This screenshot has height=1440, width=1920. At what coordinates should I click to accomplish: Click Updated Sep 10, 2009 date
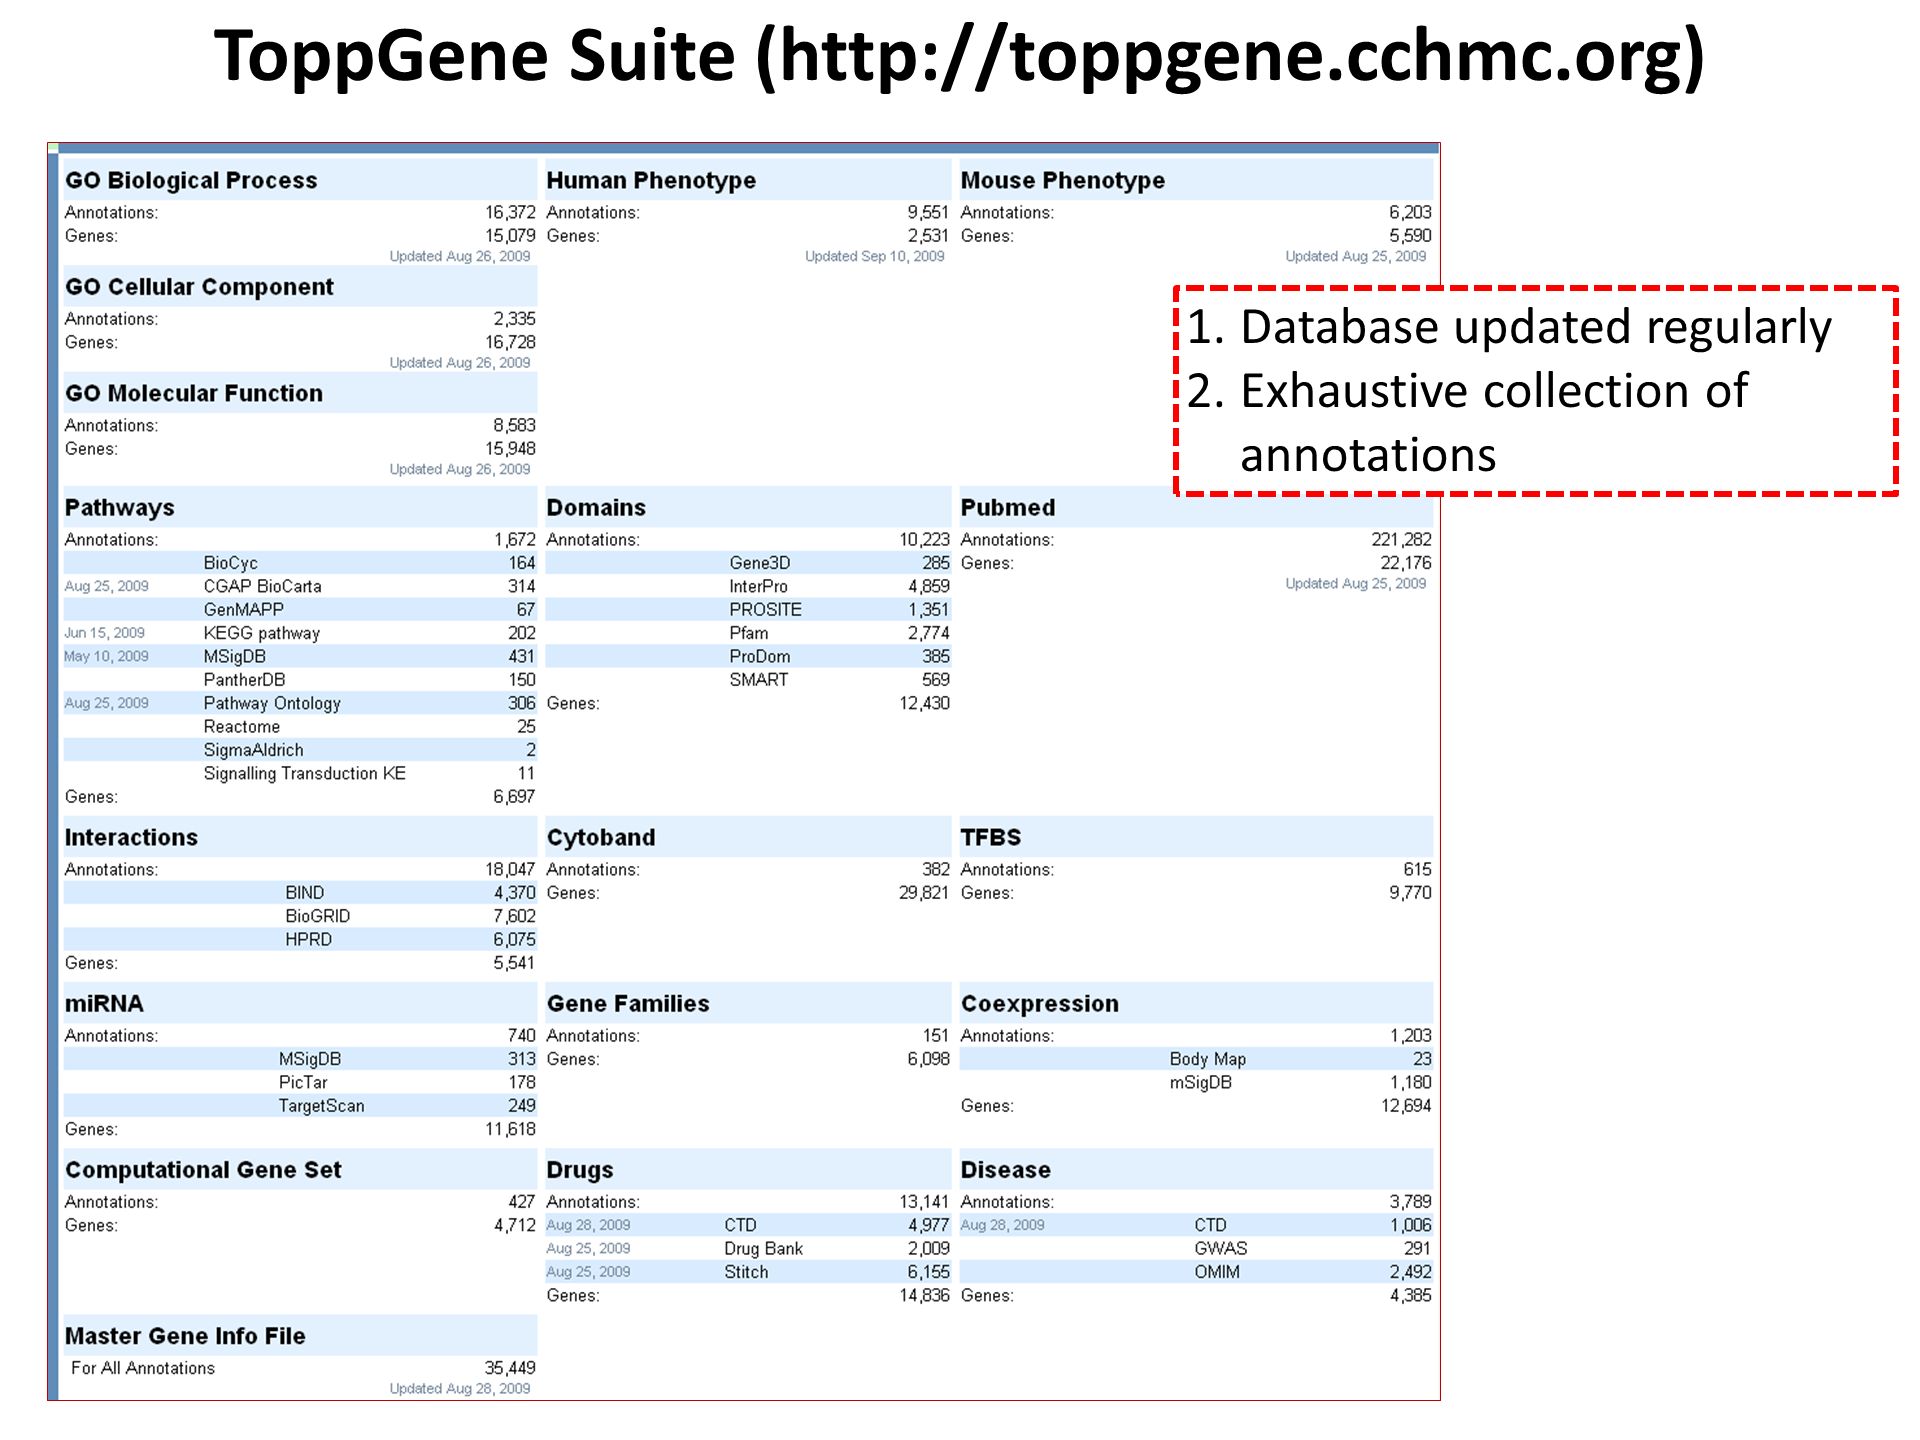[875, 256]
